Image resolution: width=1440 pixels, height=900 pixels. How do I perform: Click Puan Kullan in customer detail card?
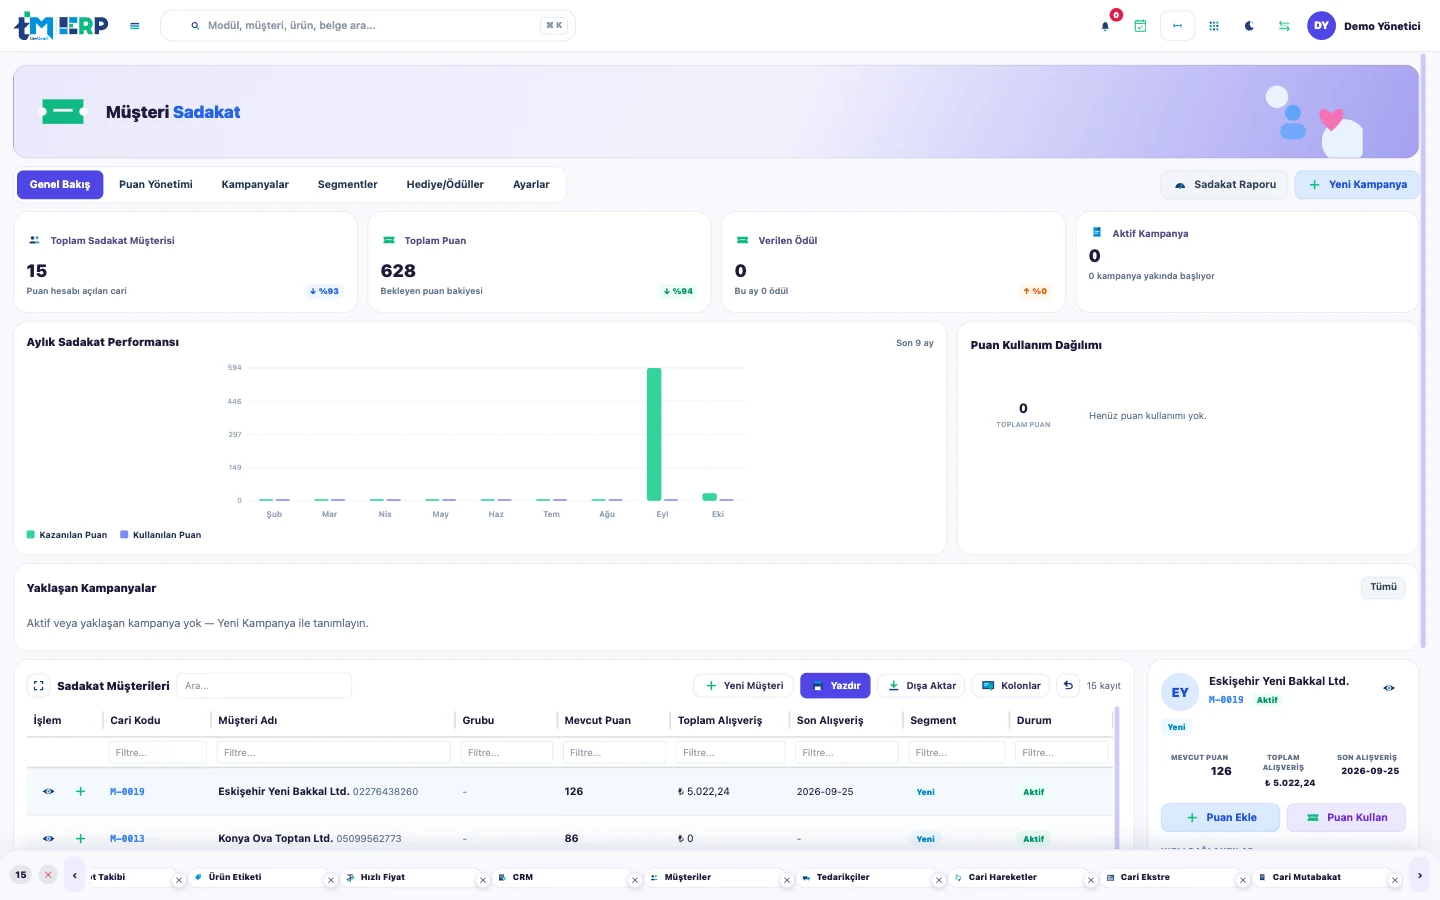(1346, 818)
